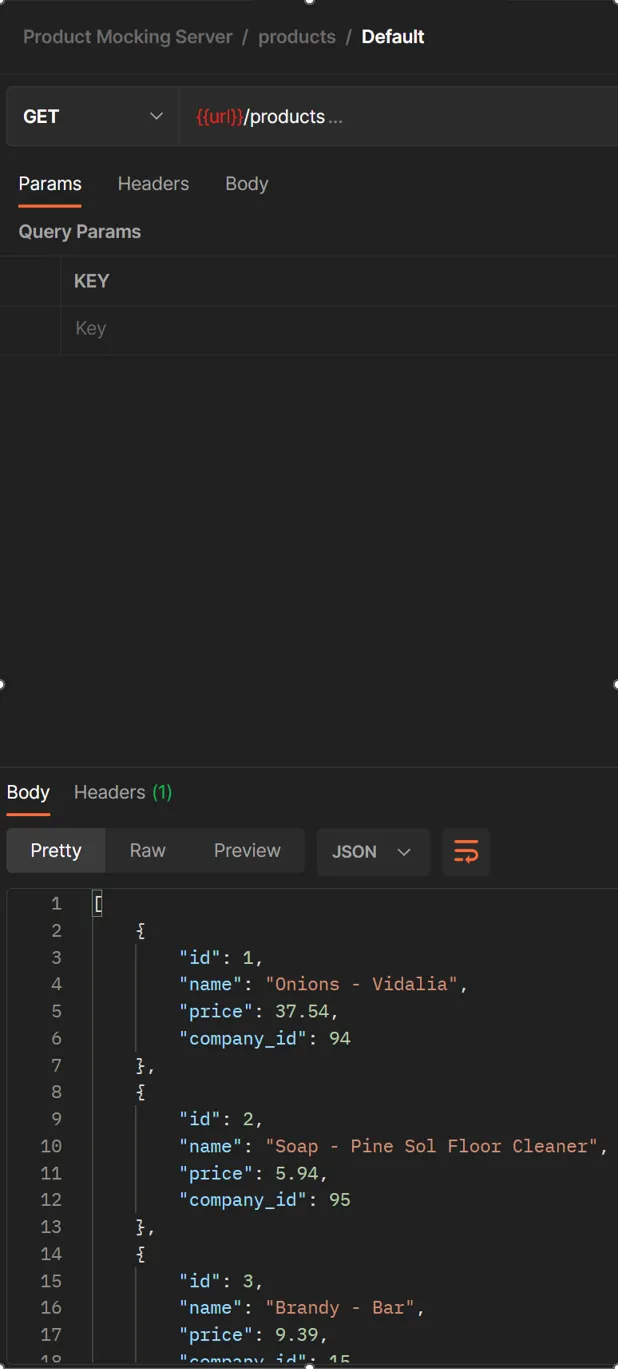Screen dimensions: 618x1369
Task: Click the "id": 1 line
Action: 221,958
